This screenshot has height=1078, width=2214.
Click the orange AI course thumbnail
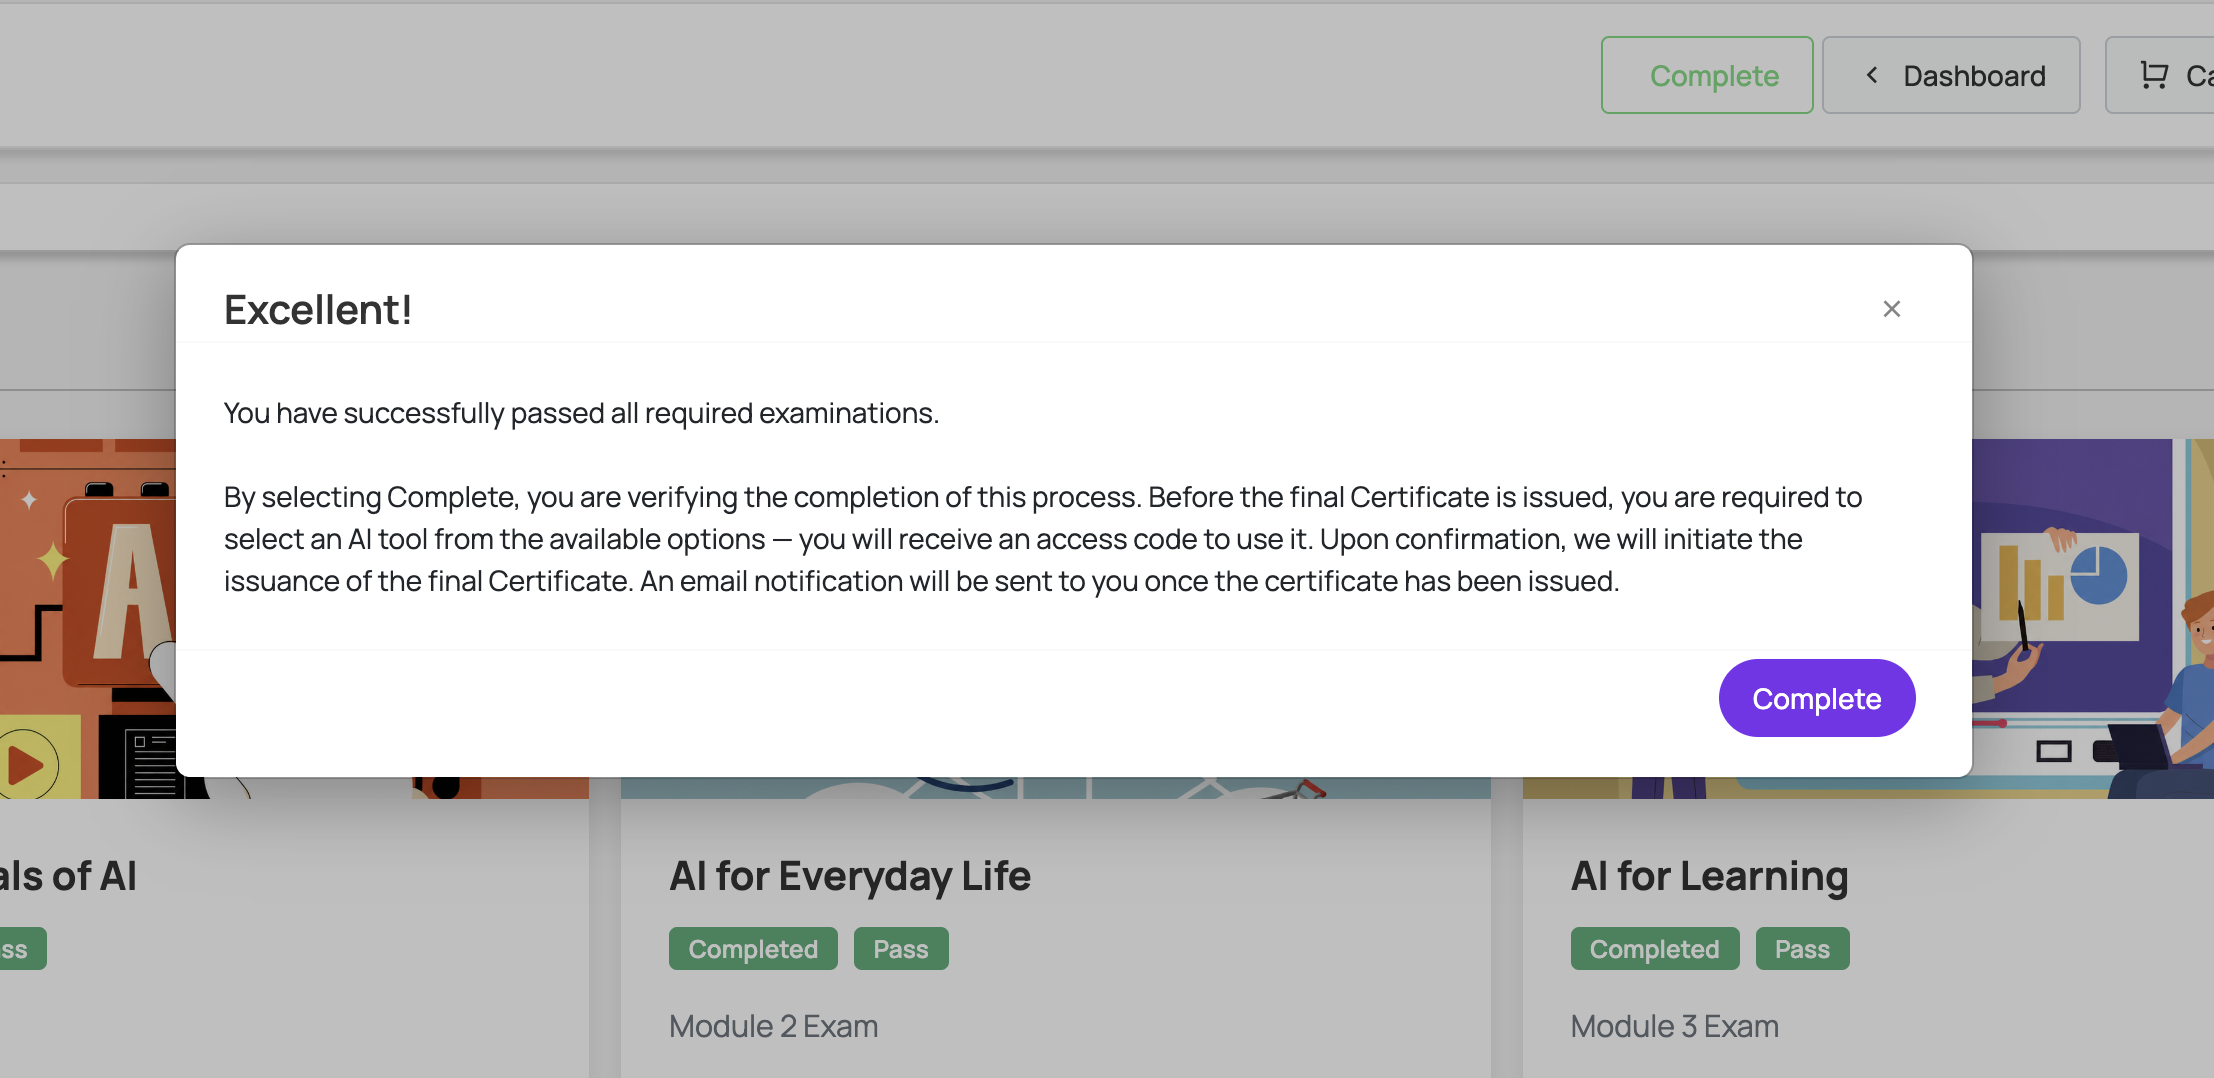pos(88,618)
